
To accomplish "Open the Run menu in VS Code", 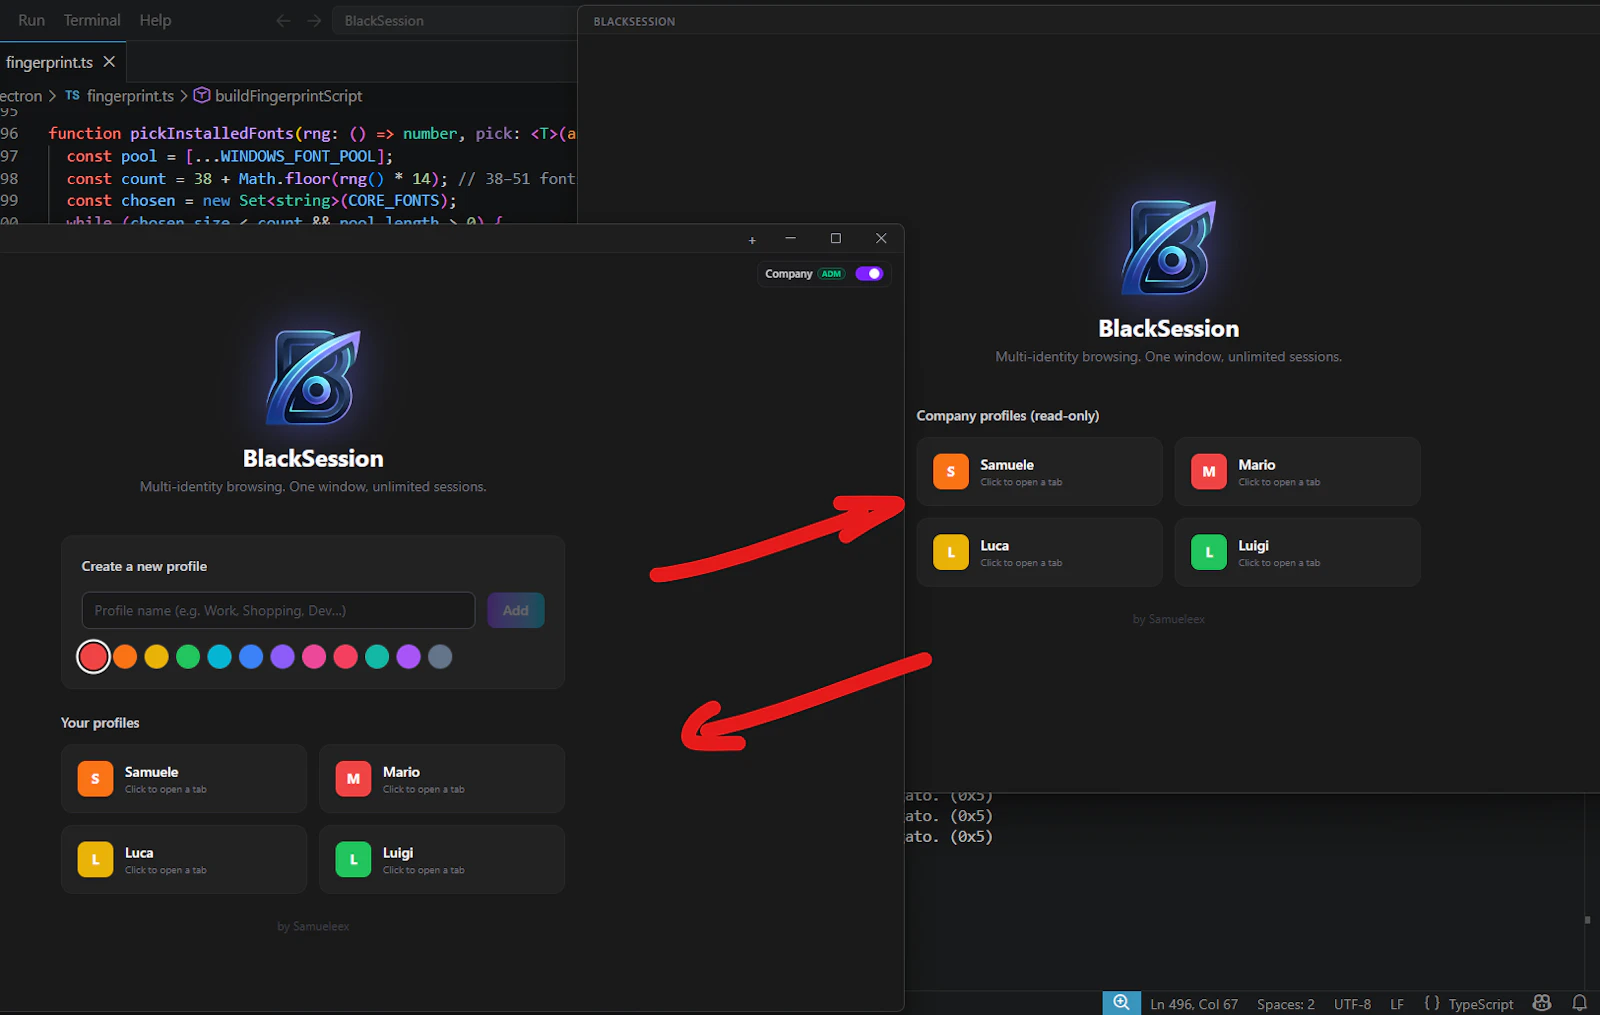I will coord(31,20).
